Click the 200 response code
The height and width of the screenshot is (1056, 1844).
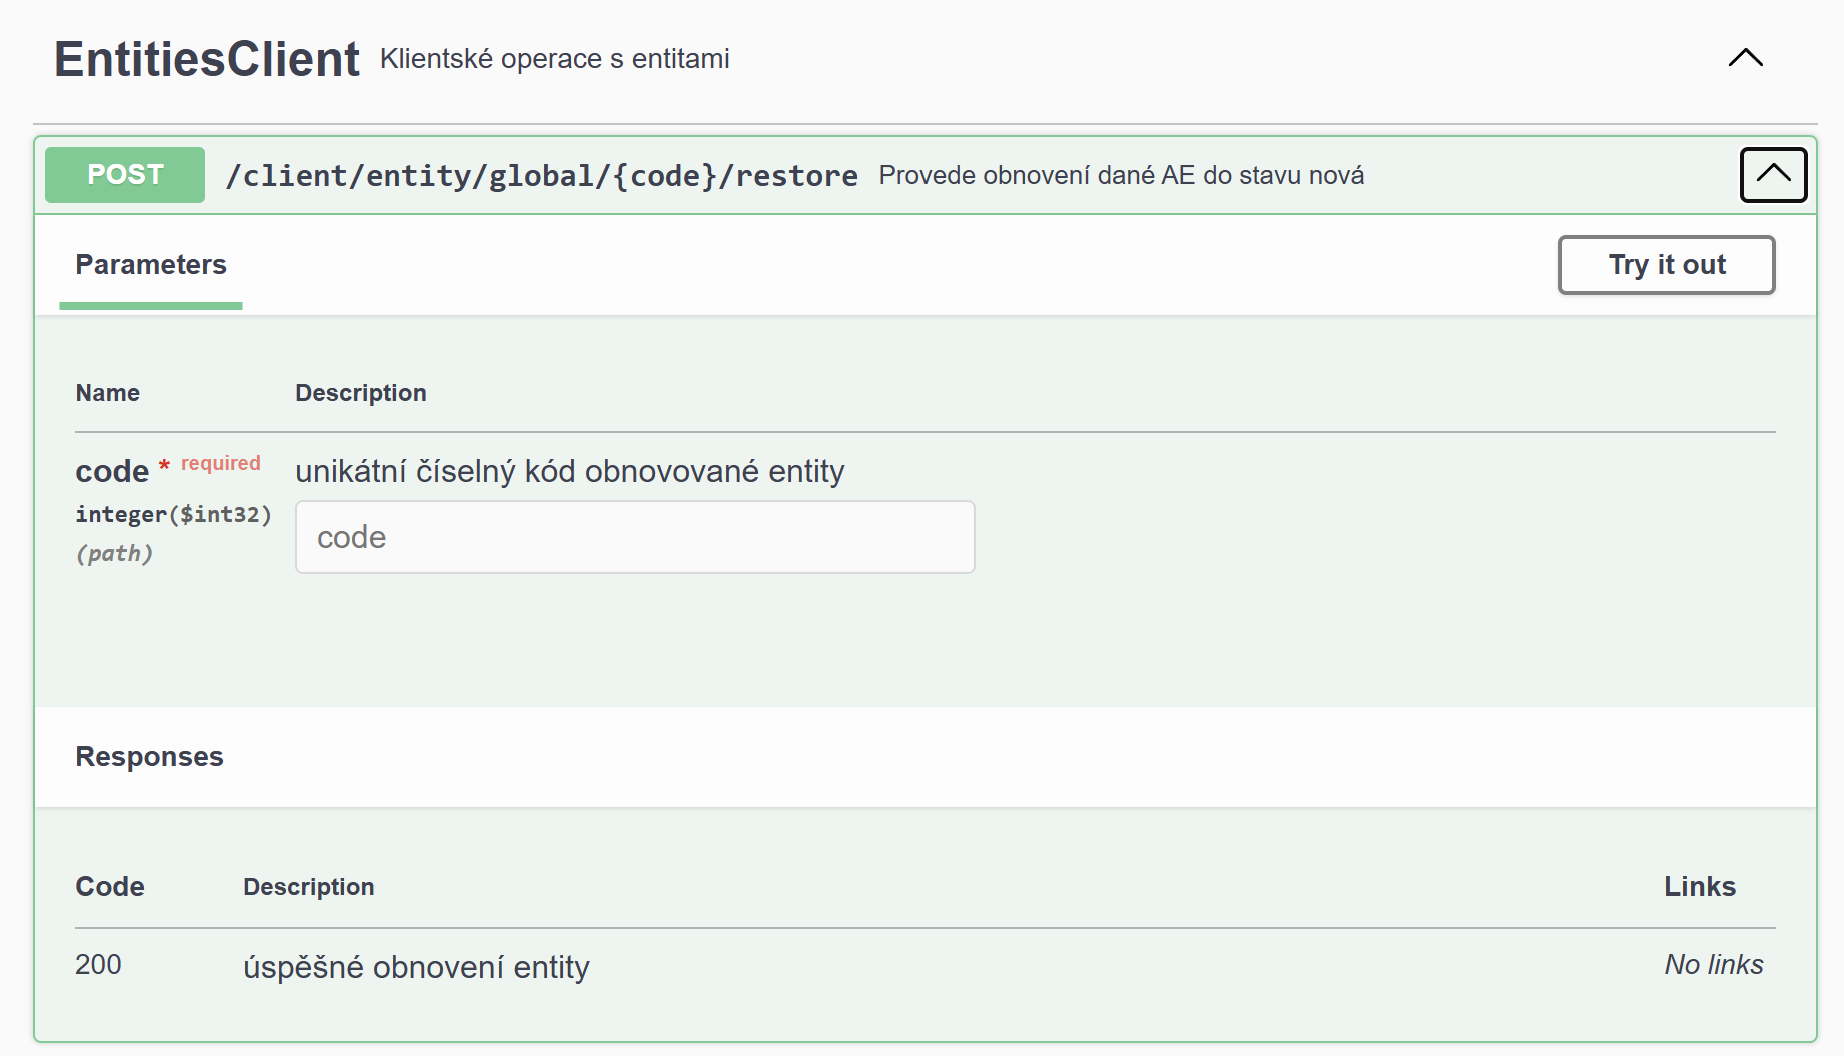pyautogui.click(x=98, y=965)
